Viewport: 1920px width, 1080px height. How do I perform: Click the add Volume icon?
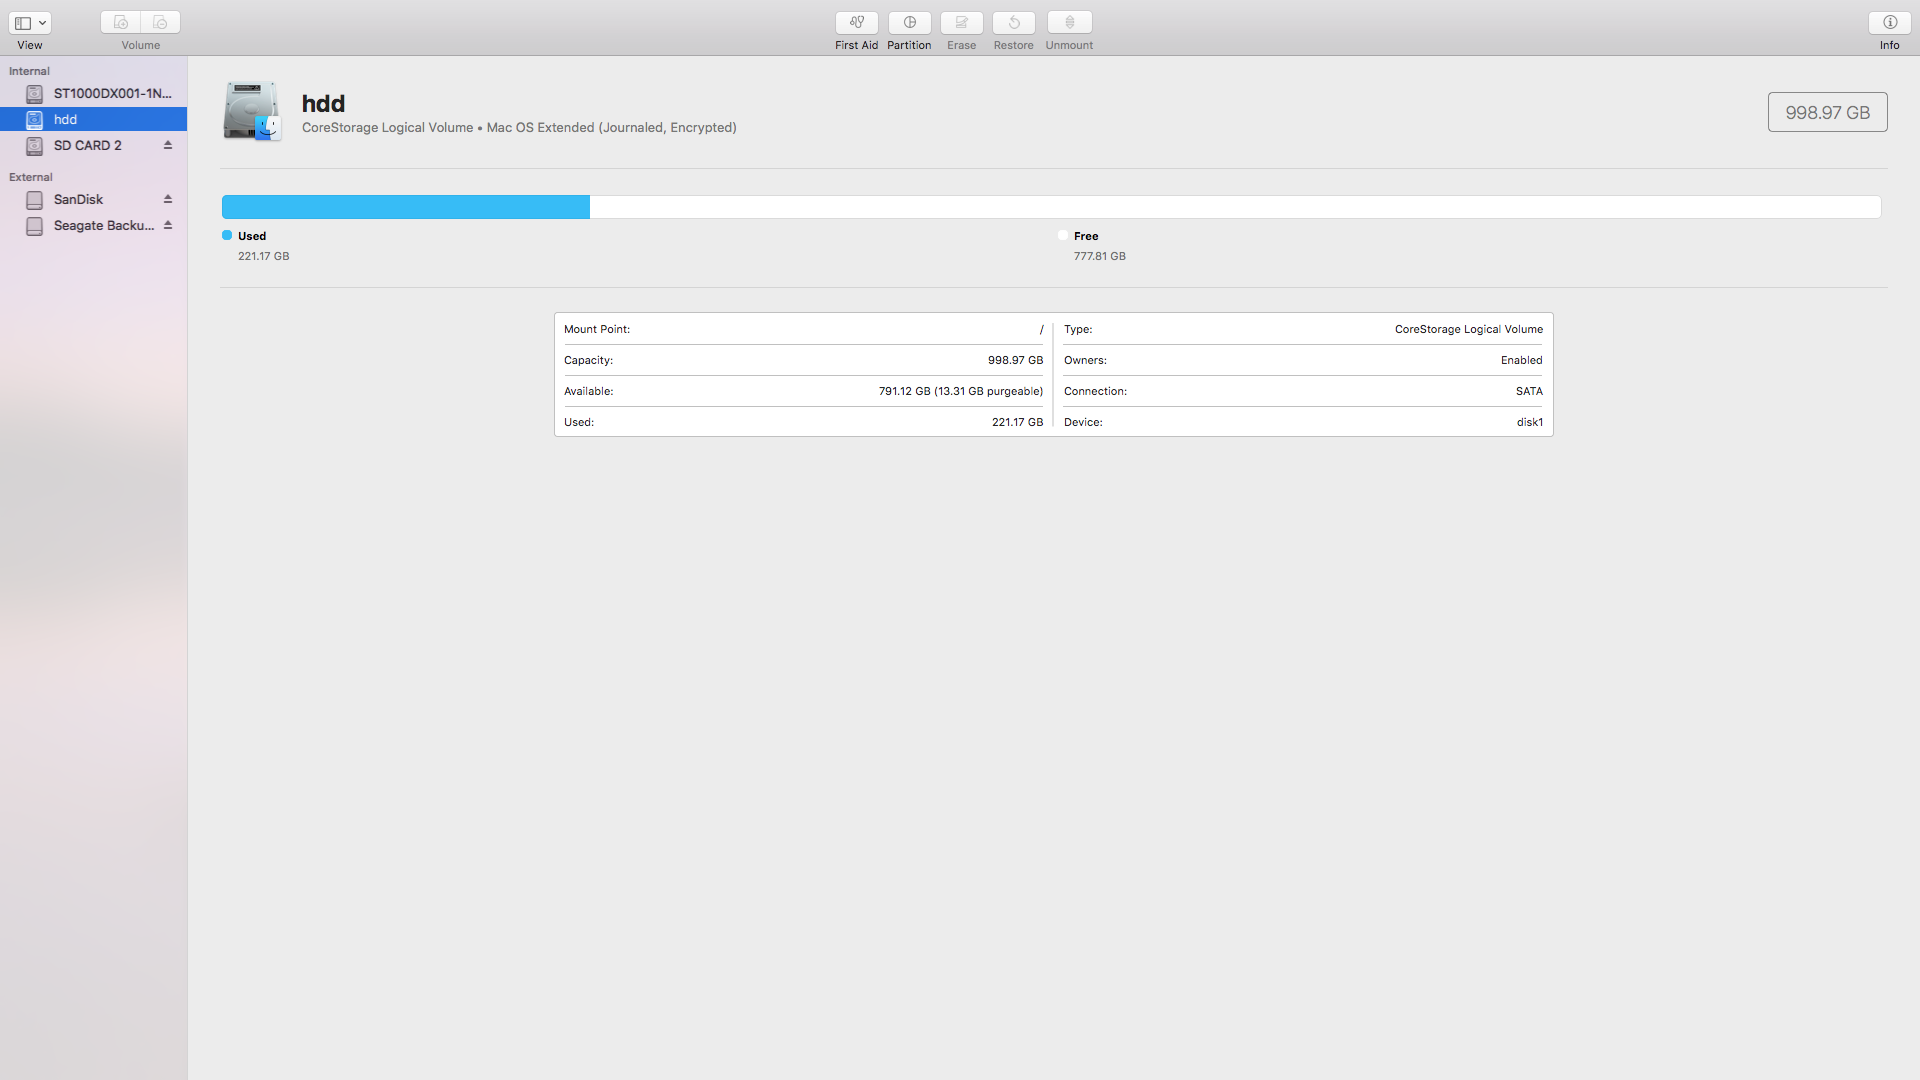[x=121, y=22]
